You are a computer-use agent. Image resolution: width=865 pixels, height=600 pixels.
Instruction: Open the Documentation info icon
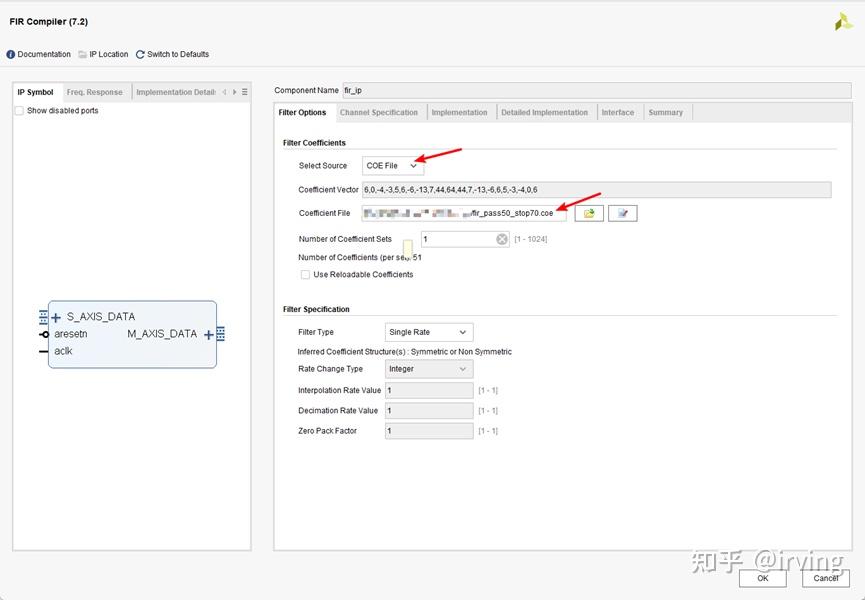pos(10,55)
